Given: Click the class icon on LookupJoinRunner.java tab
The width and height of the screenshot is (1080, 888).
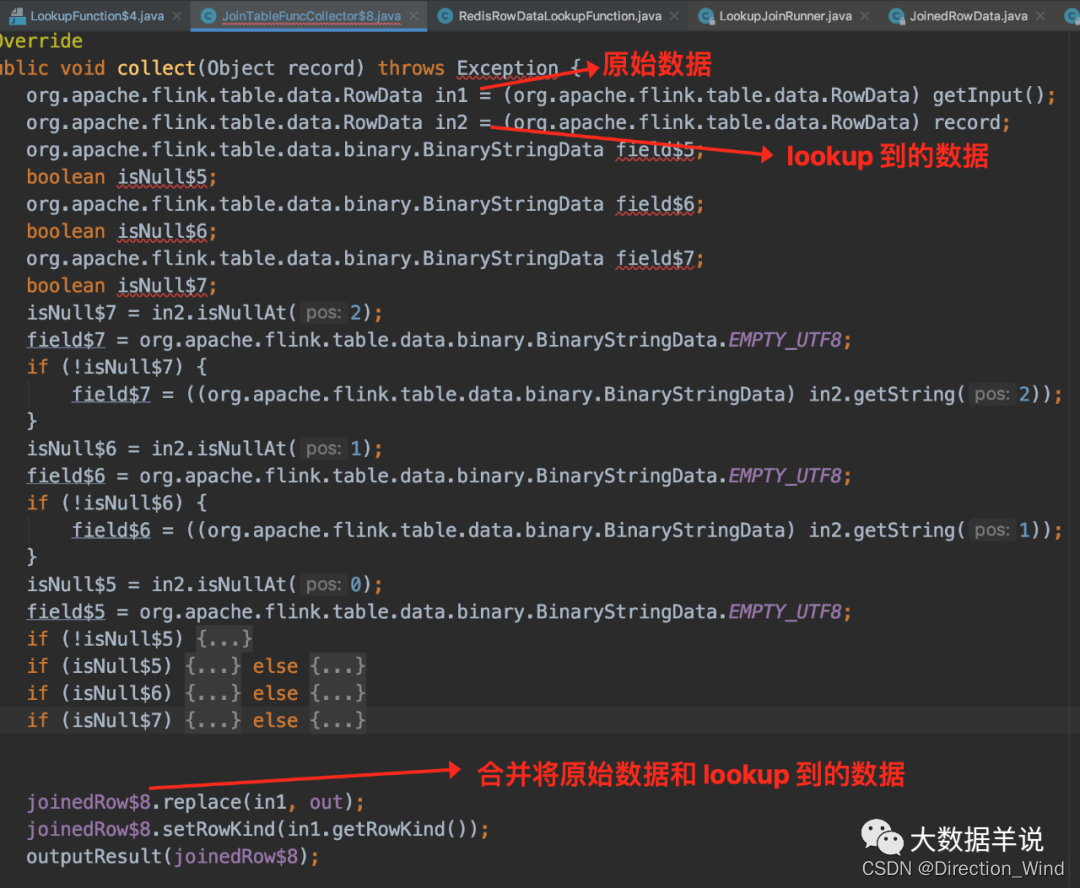Looking at the screenshot, I should (x=707, y=16).
